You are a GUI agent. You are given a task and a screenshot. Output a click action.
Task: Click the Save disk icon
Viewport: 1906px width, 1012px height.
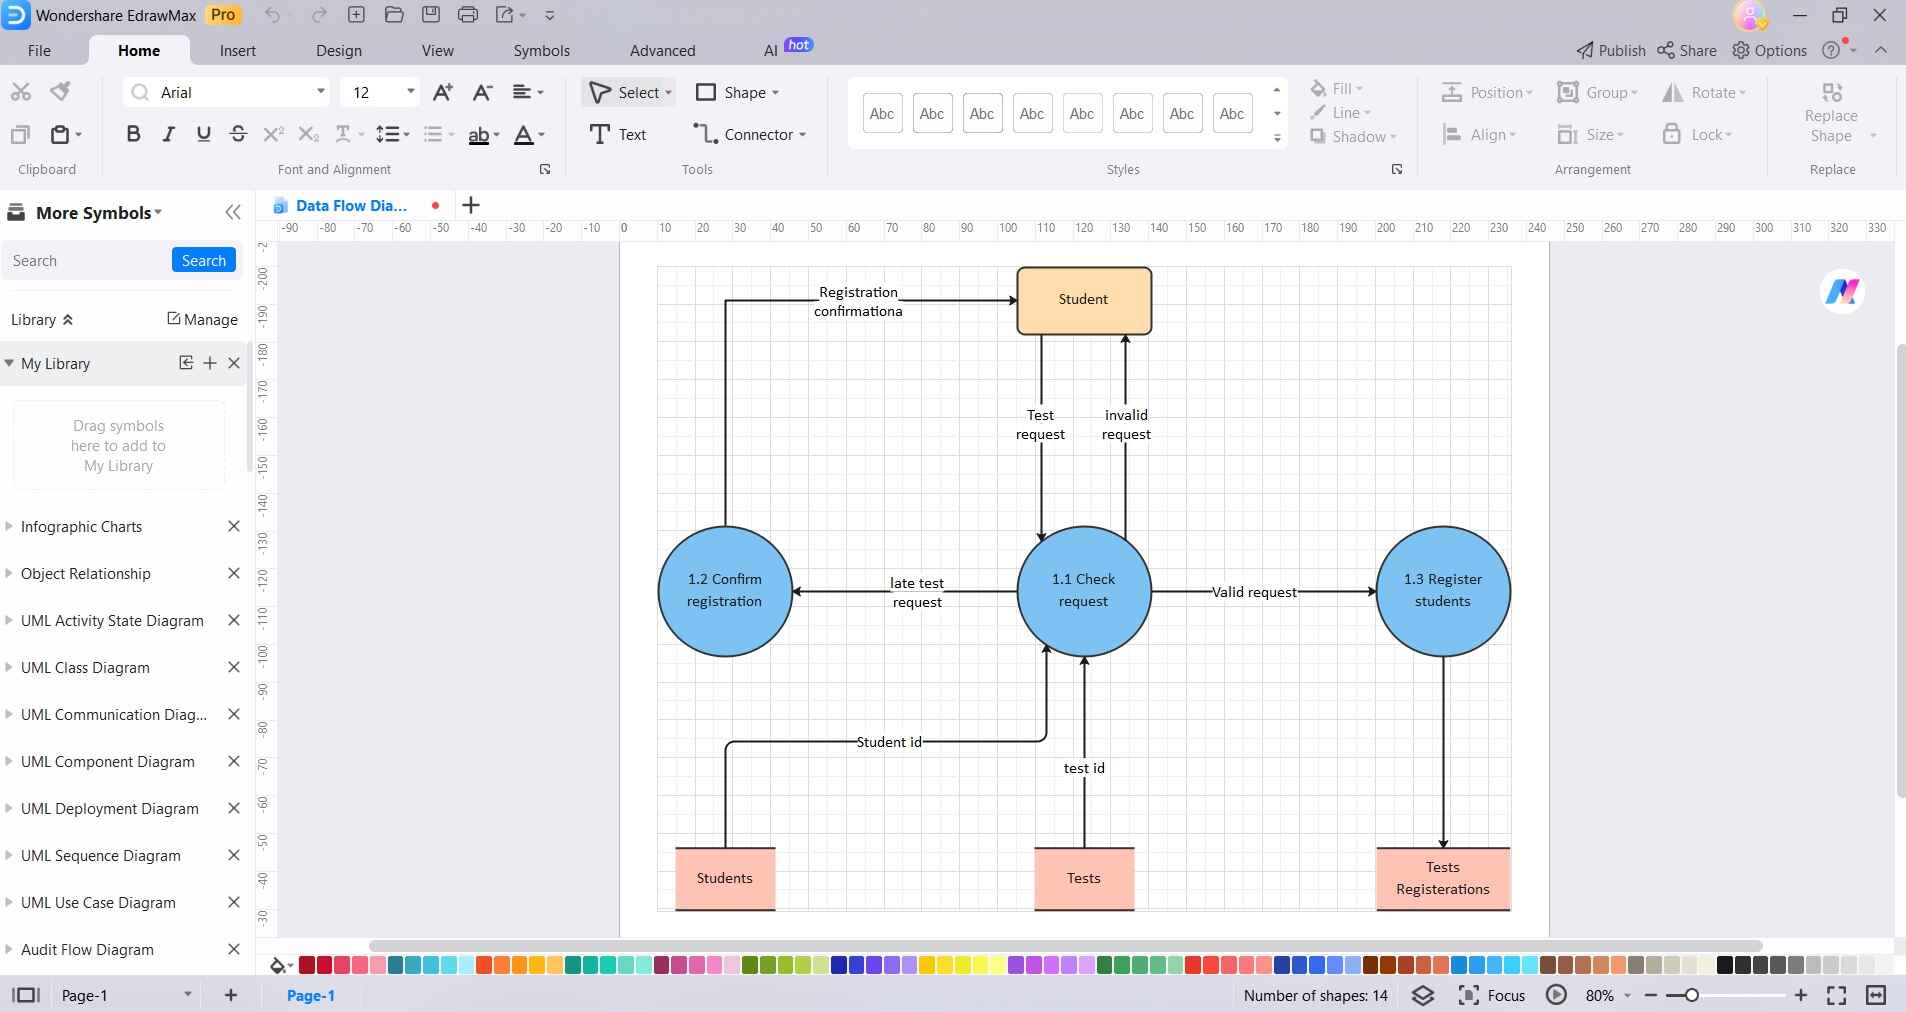coord(431,15)
